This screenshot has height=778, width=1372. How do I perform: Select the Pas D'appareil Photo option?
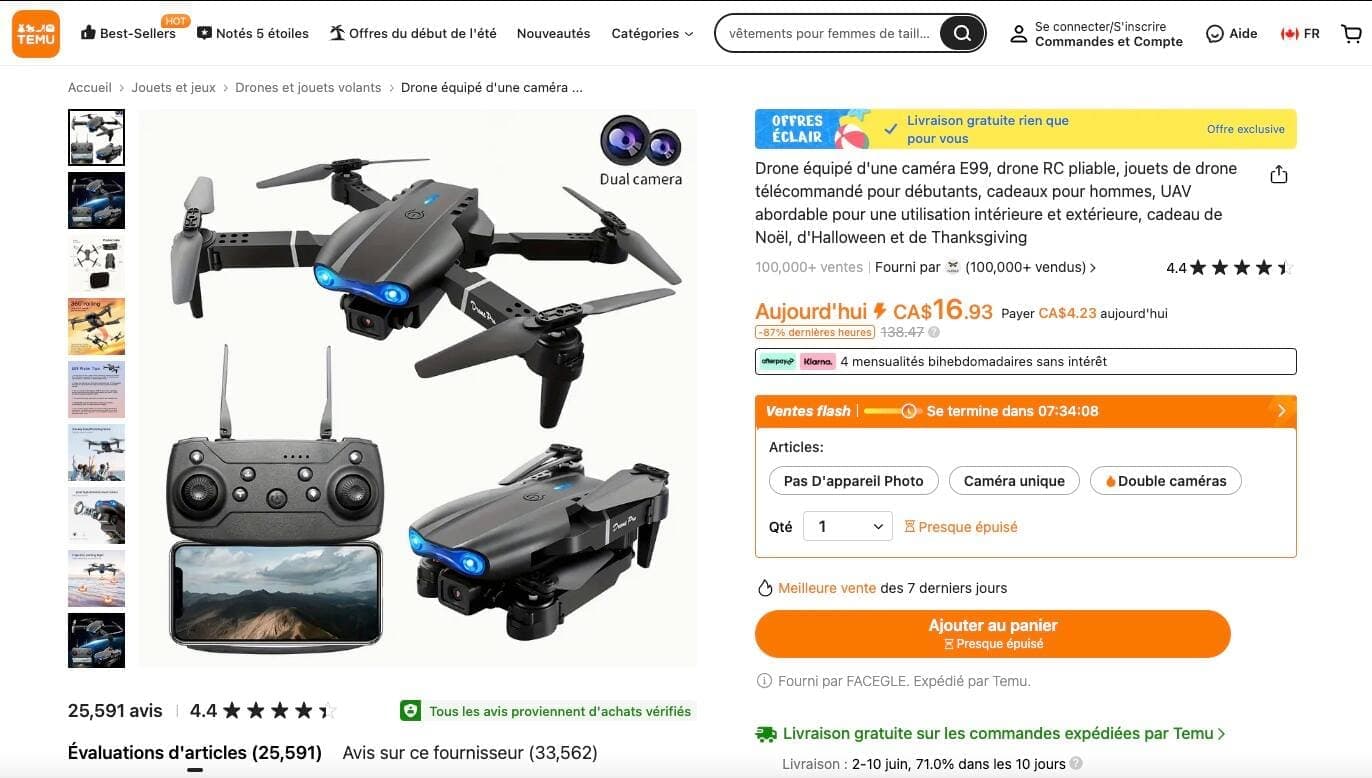click(853, 481)
